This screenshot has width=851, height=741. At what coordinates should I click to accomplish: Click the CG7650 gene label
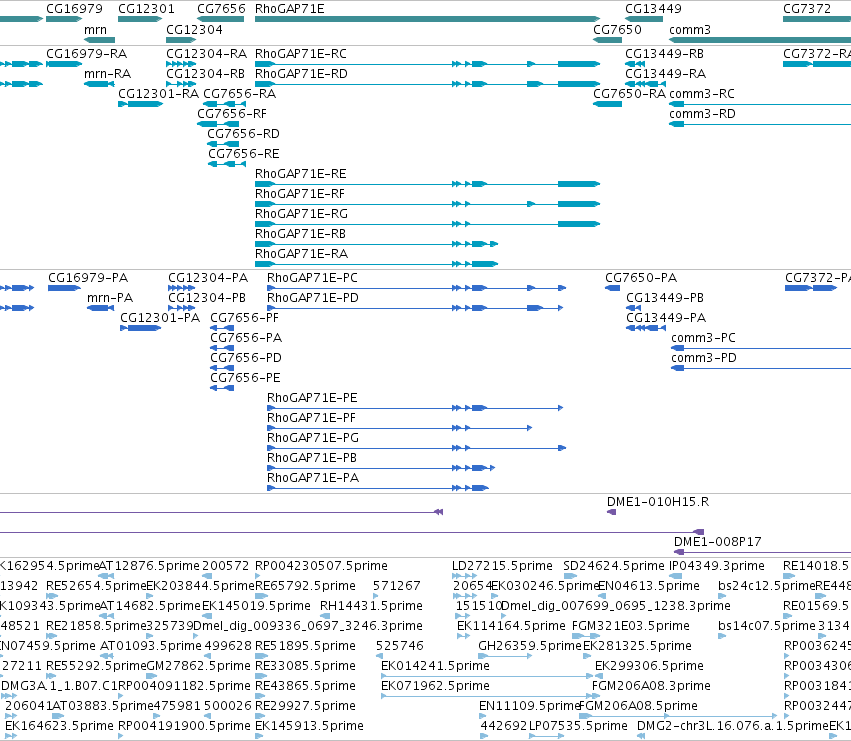[x=618, y=29]
